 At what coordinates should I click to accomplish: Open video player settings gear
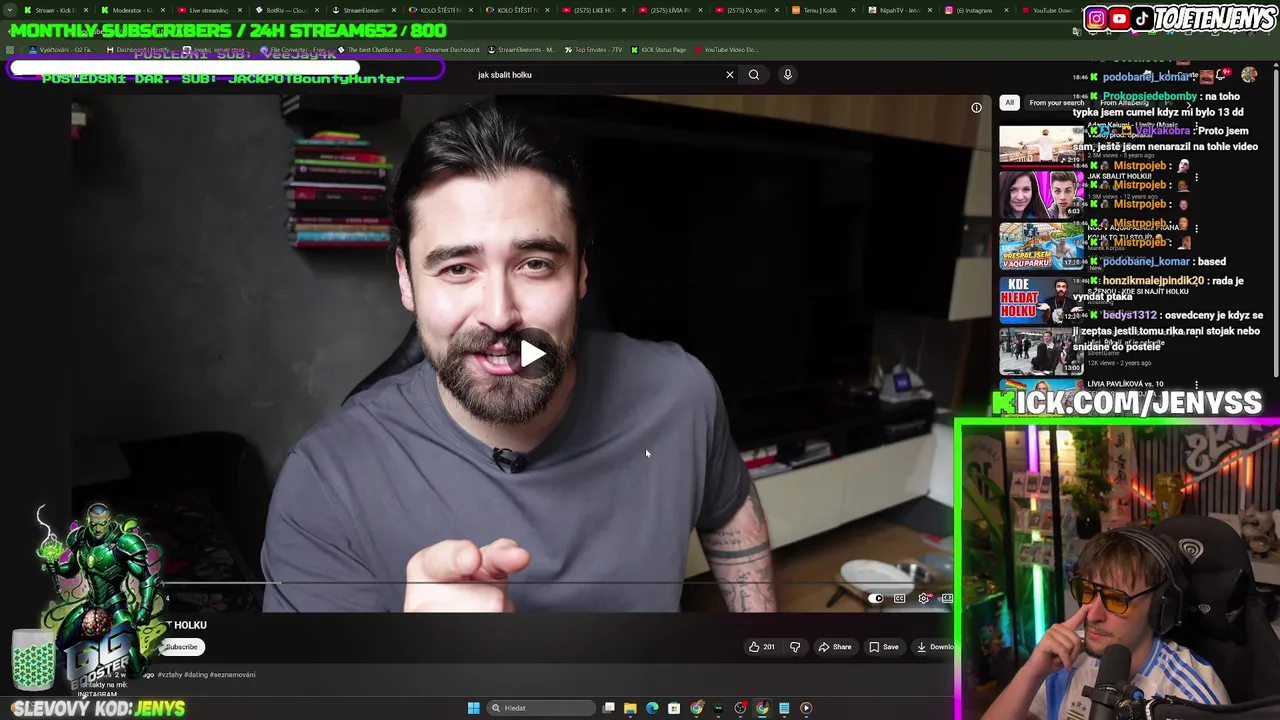click(x=923, y=598)
